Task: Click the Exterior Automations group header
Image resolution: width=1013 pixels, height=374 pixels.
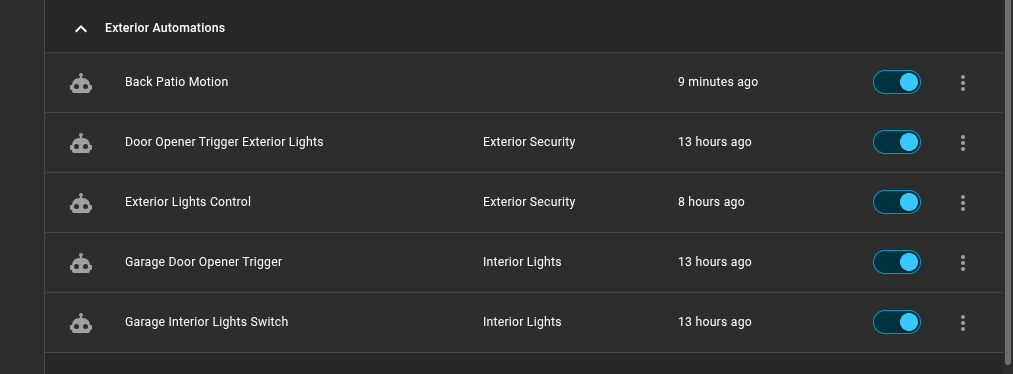Action: click(523, 28)
